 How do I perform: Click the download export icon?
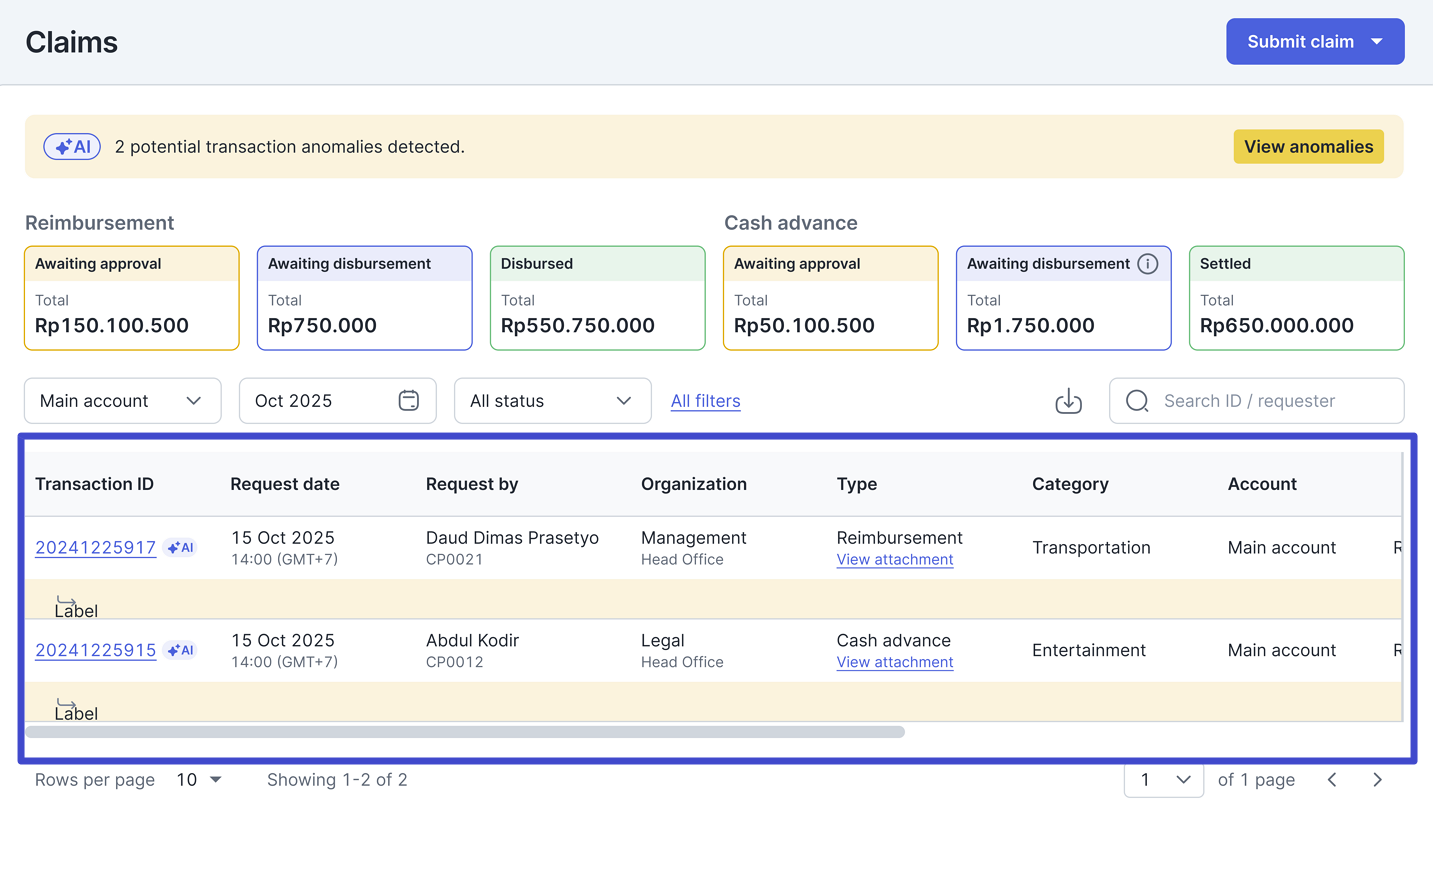[x=1068, y=401]
